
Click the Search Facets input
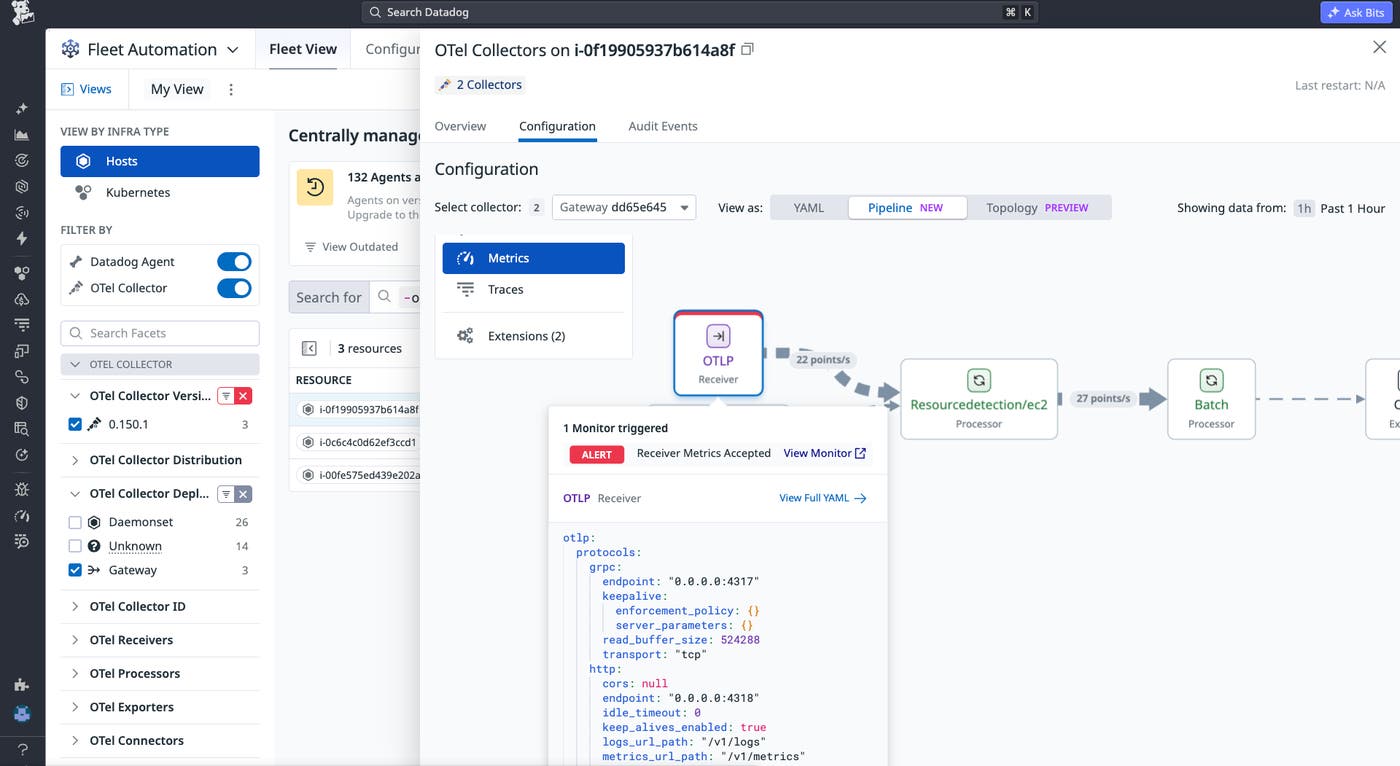[160, 333]
